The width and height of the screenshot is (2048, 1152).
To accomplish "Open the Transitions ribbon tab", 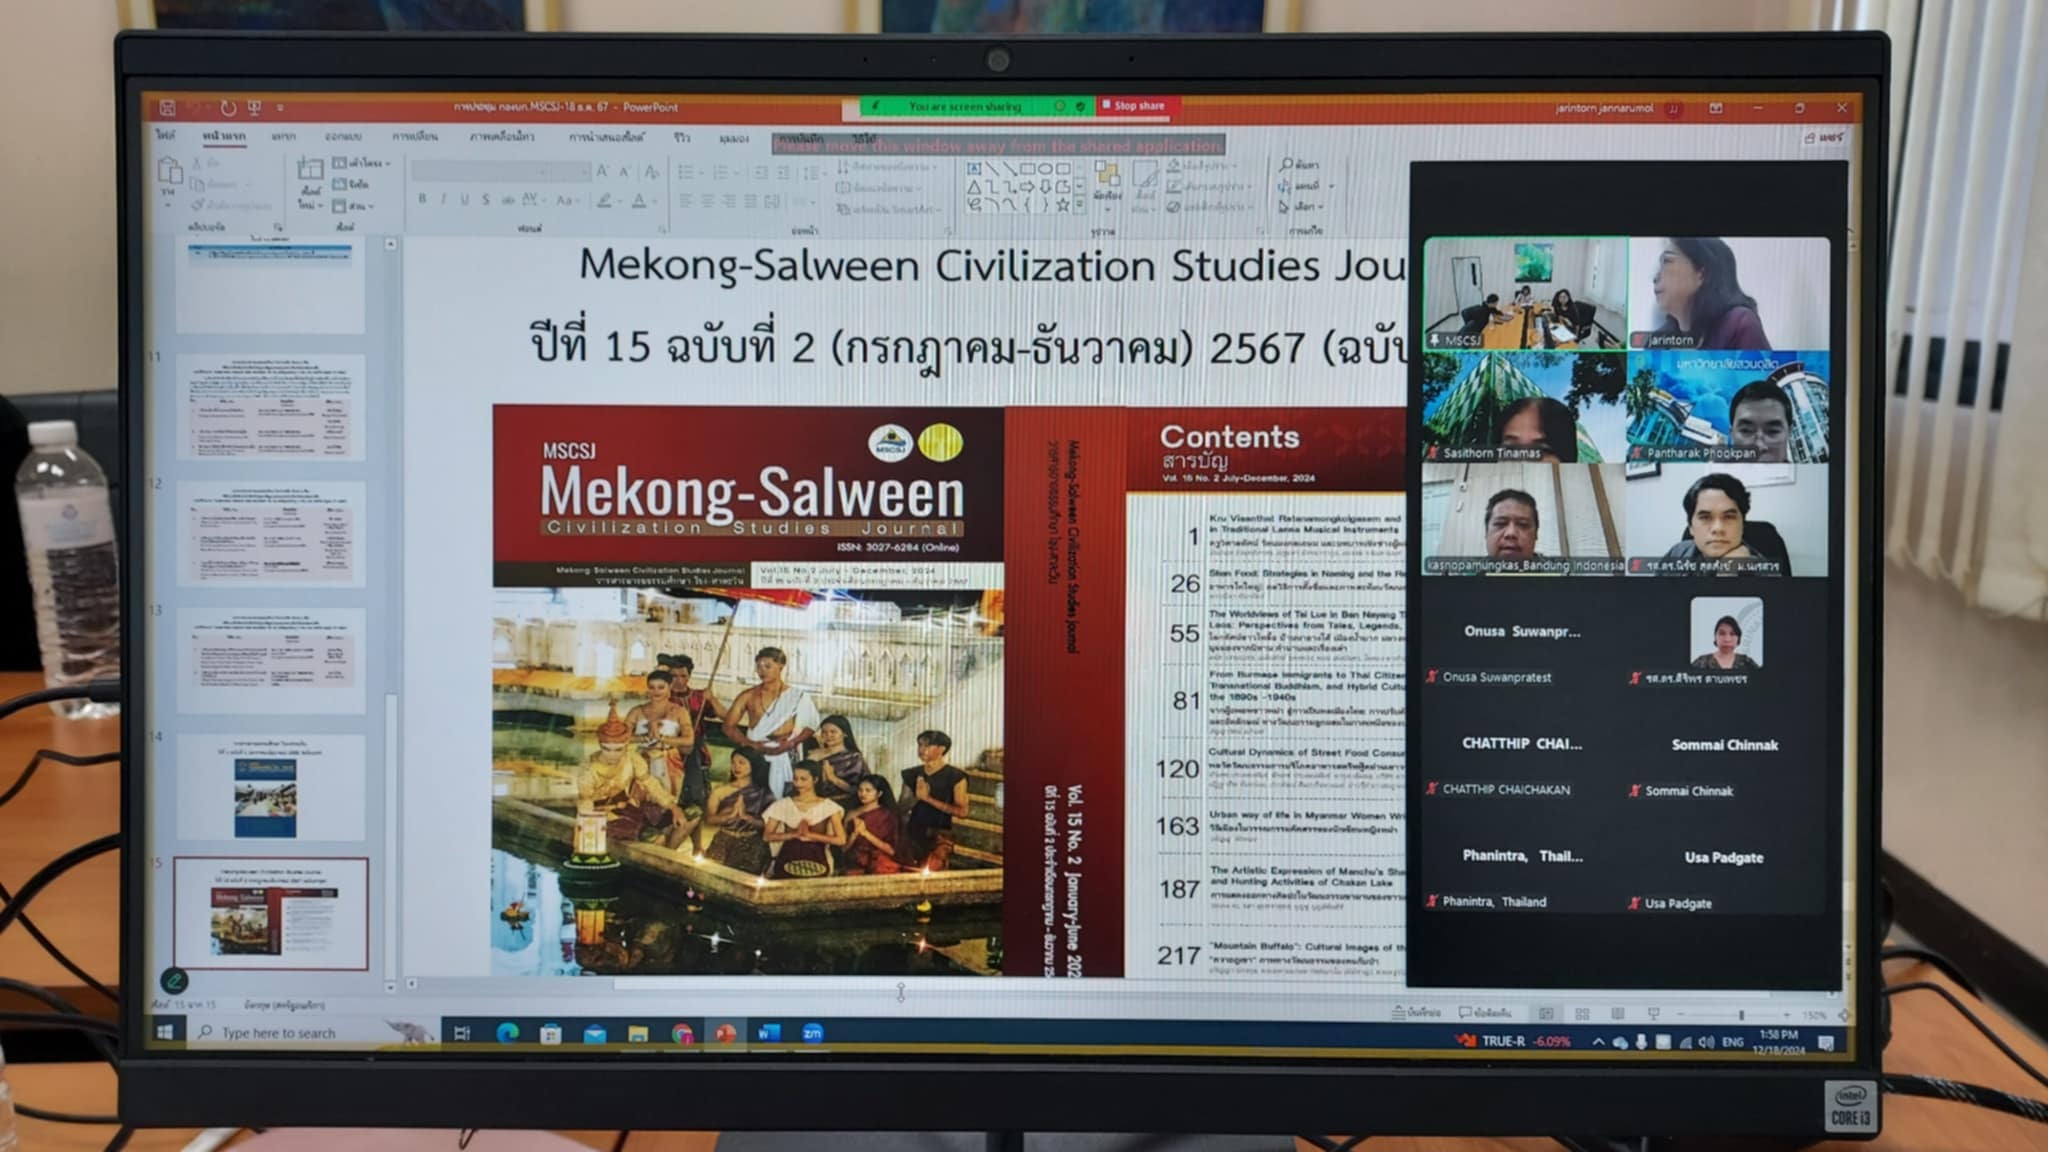I will pos(414,135).
